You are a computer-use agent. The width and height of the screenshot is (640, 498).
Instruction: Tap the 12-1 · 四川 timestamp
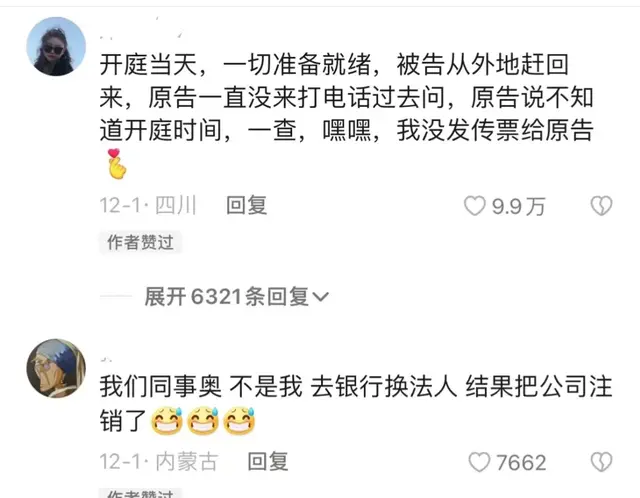pyautogui.click(x=149, y=205)
